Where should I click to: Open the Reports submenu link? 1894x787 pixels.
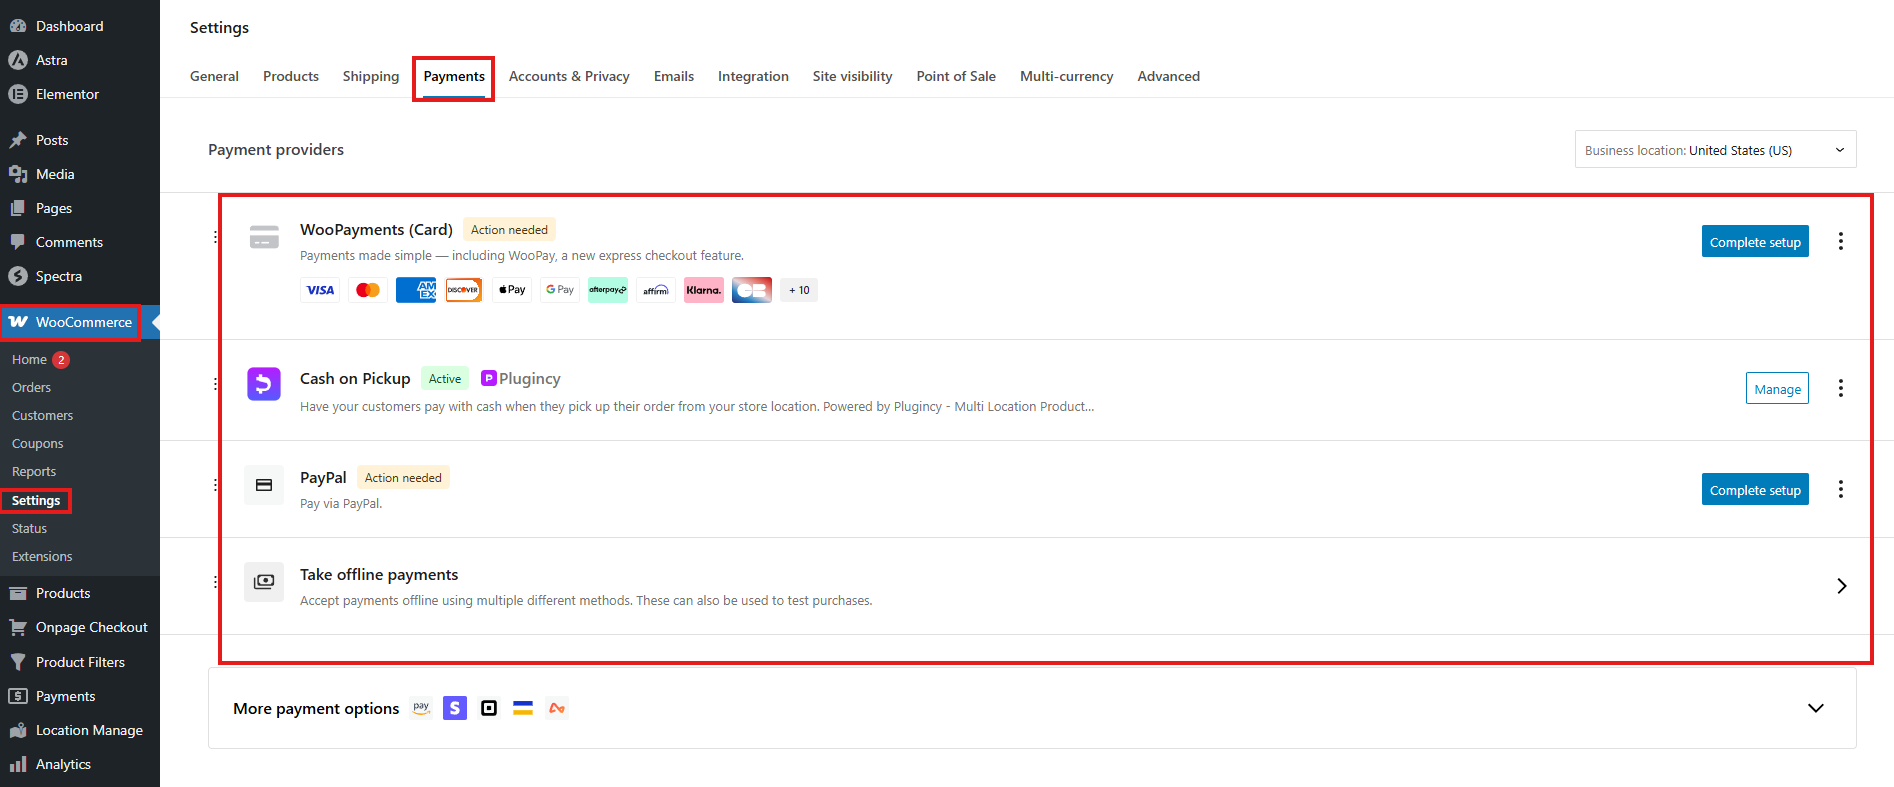[x=34, y=471]
